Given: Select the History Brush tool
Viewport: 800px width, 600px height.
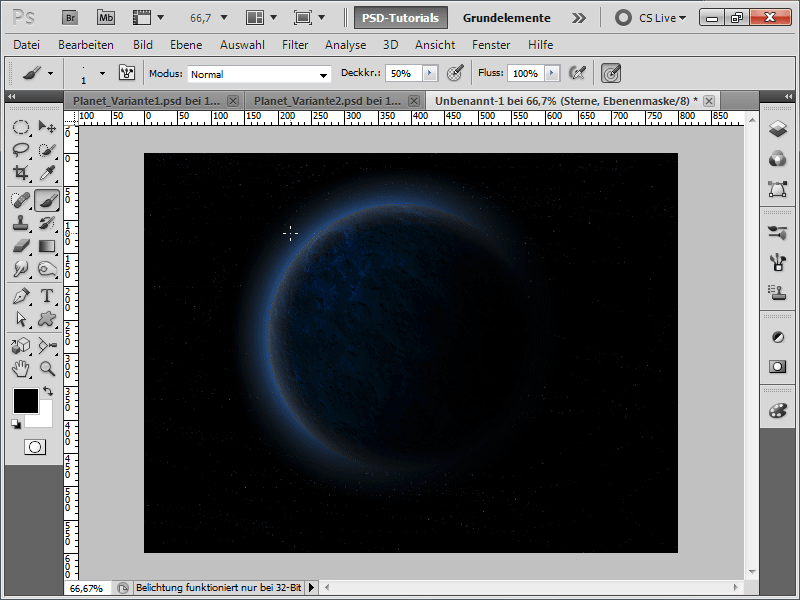Looking at the screenshot, I should point(47,223).
